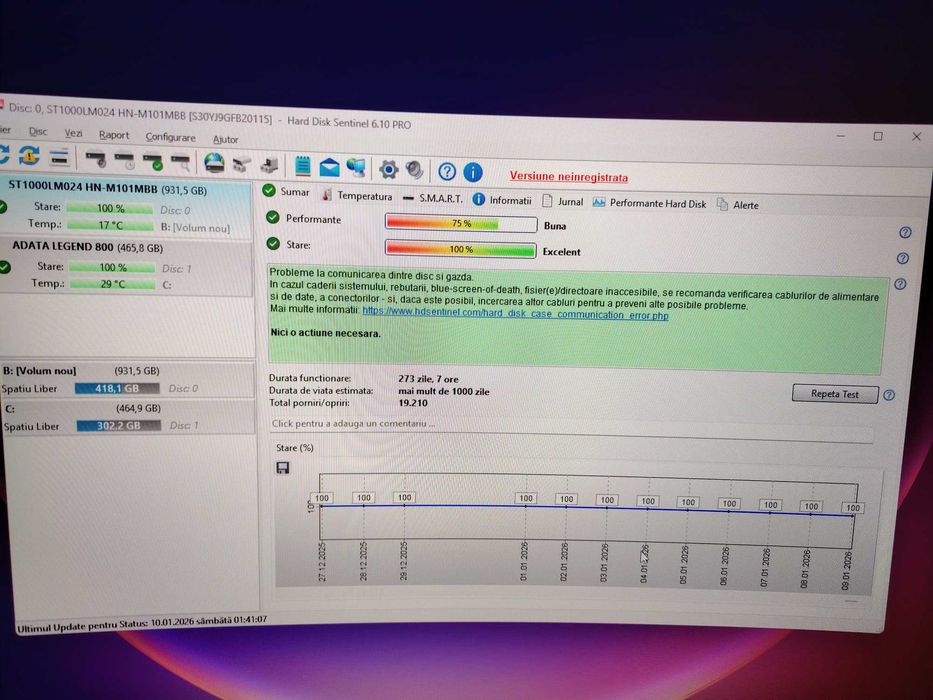Image resolution: width=933 pixels, height=700 pixels.
Task: Select the ST1000LM024 HN-M101MBB disk entry
Action: pyautogui.click(x=125, y=207)
